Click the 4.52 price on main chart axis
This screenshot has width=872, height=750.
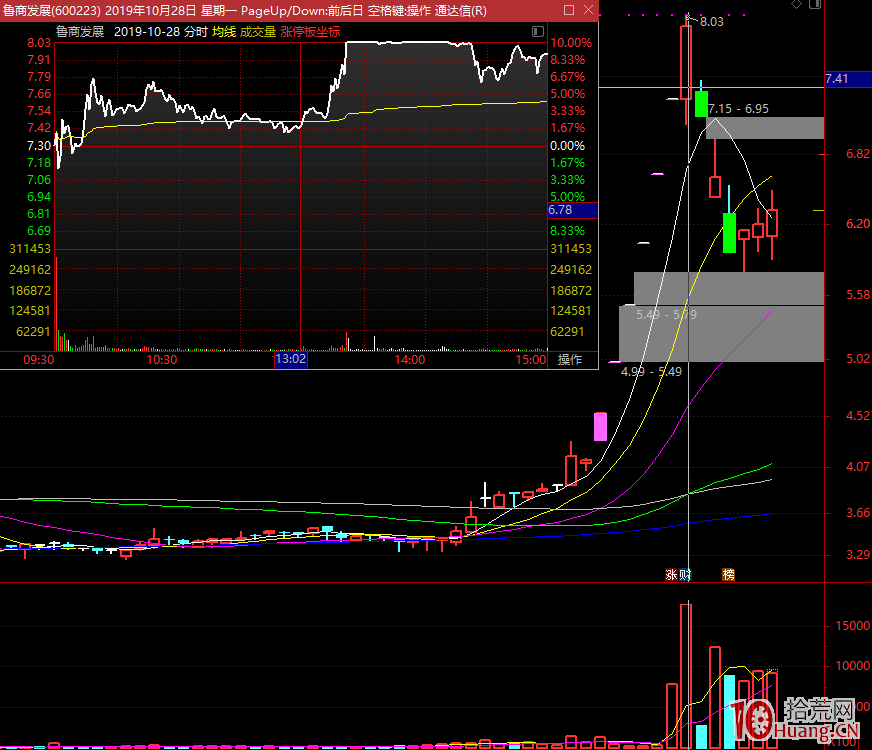tap(858, 416)
